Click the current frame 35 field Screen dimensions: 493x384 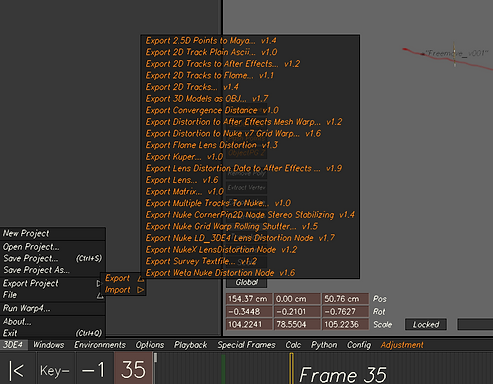pyautogui.click(x=133, y=369)
